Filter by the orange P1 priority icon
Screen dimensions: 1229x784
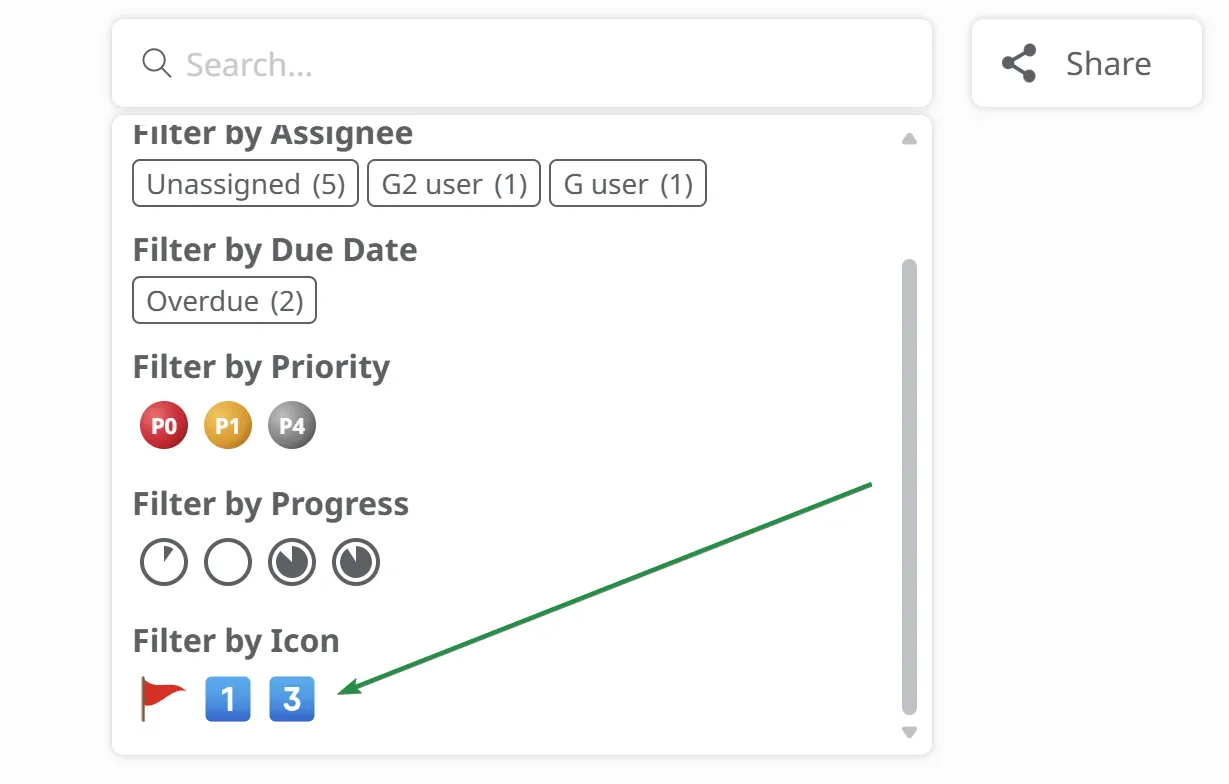(x=228, y=426)
